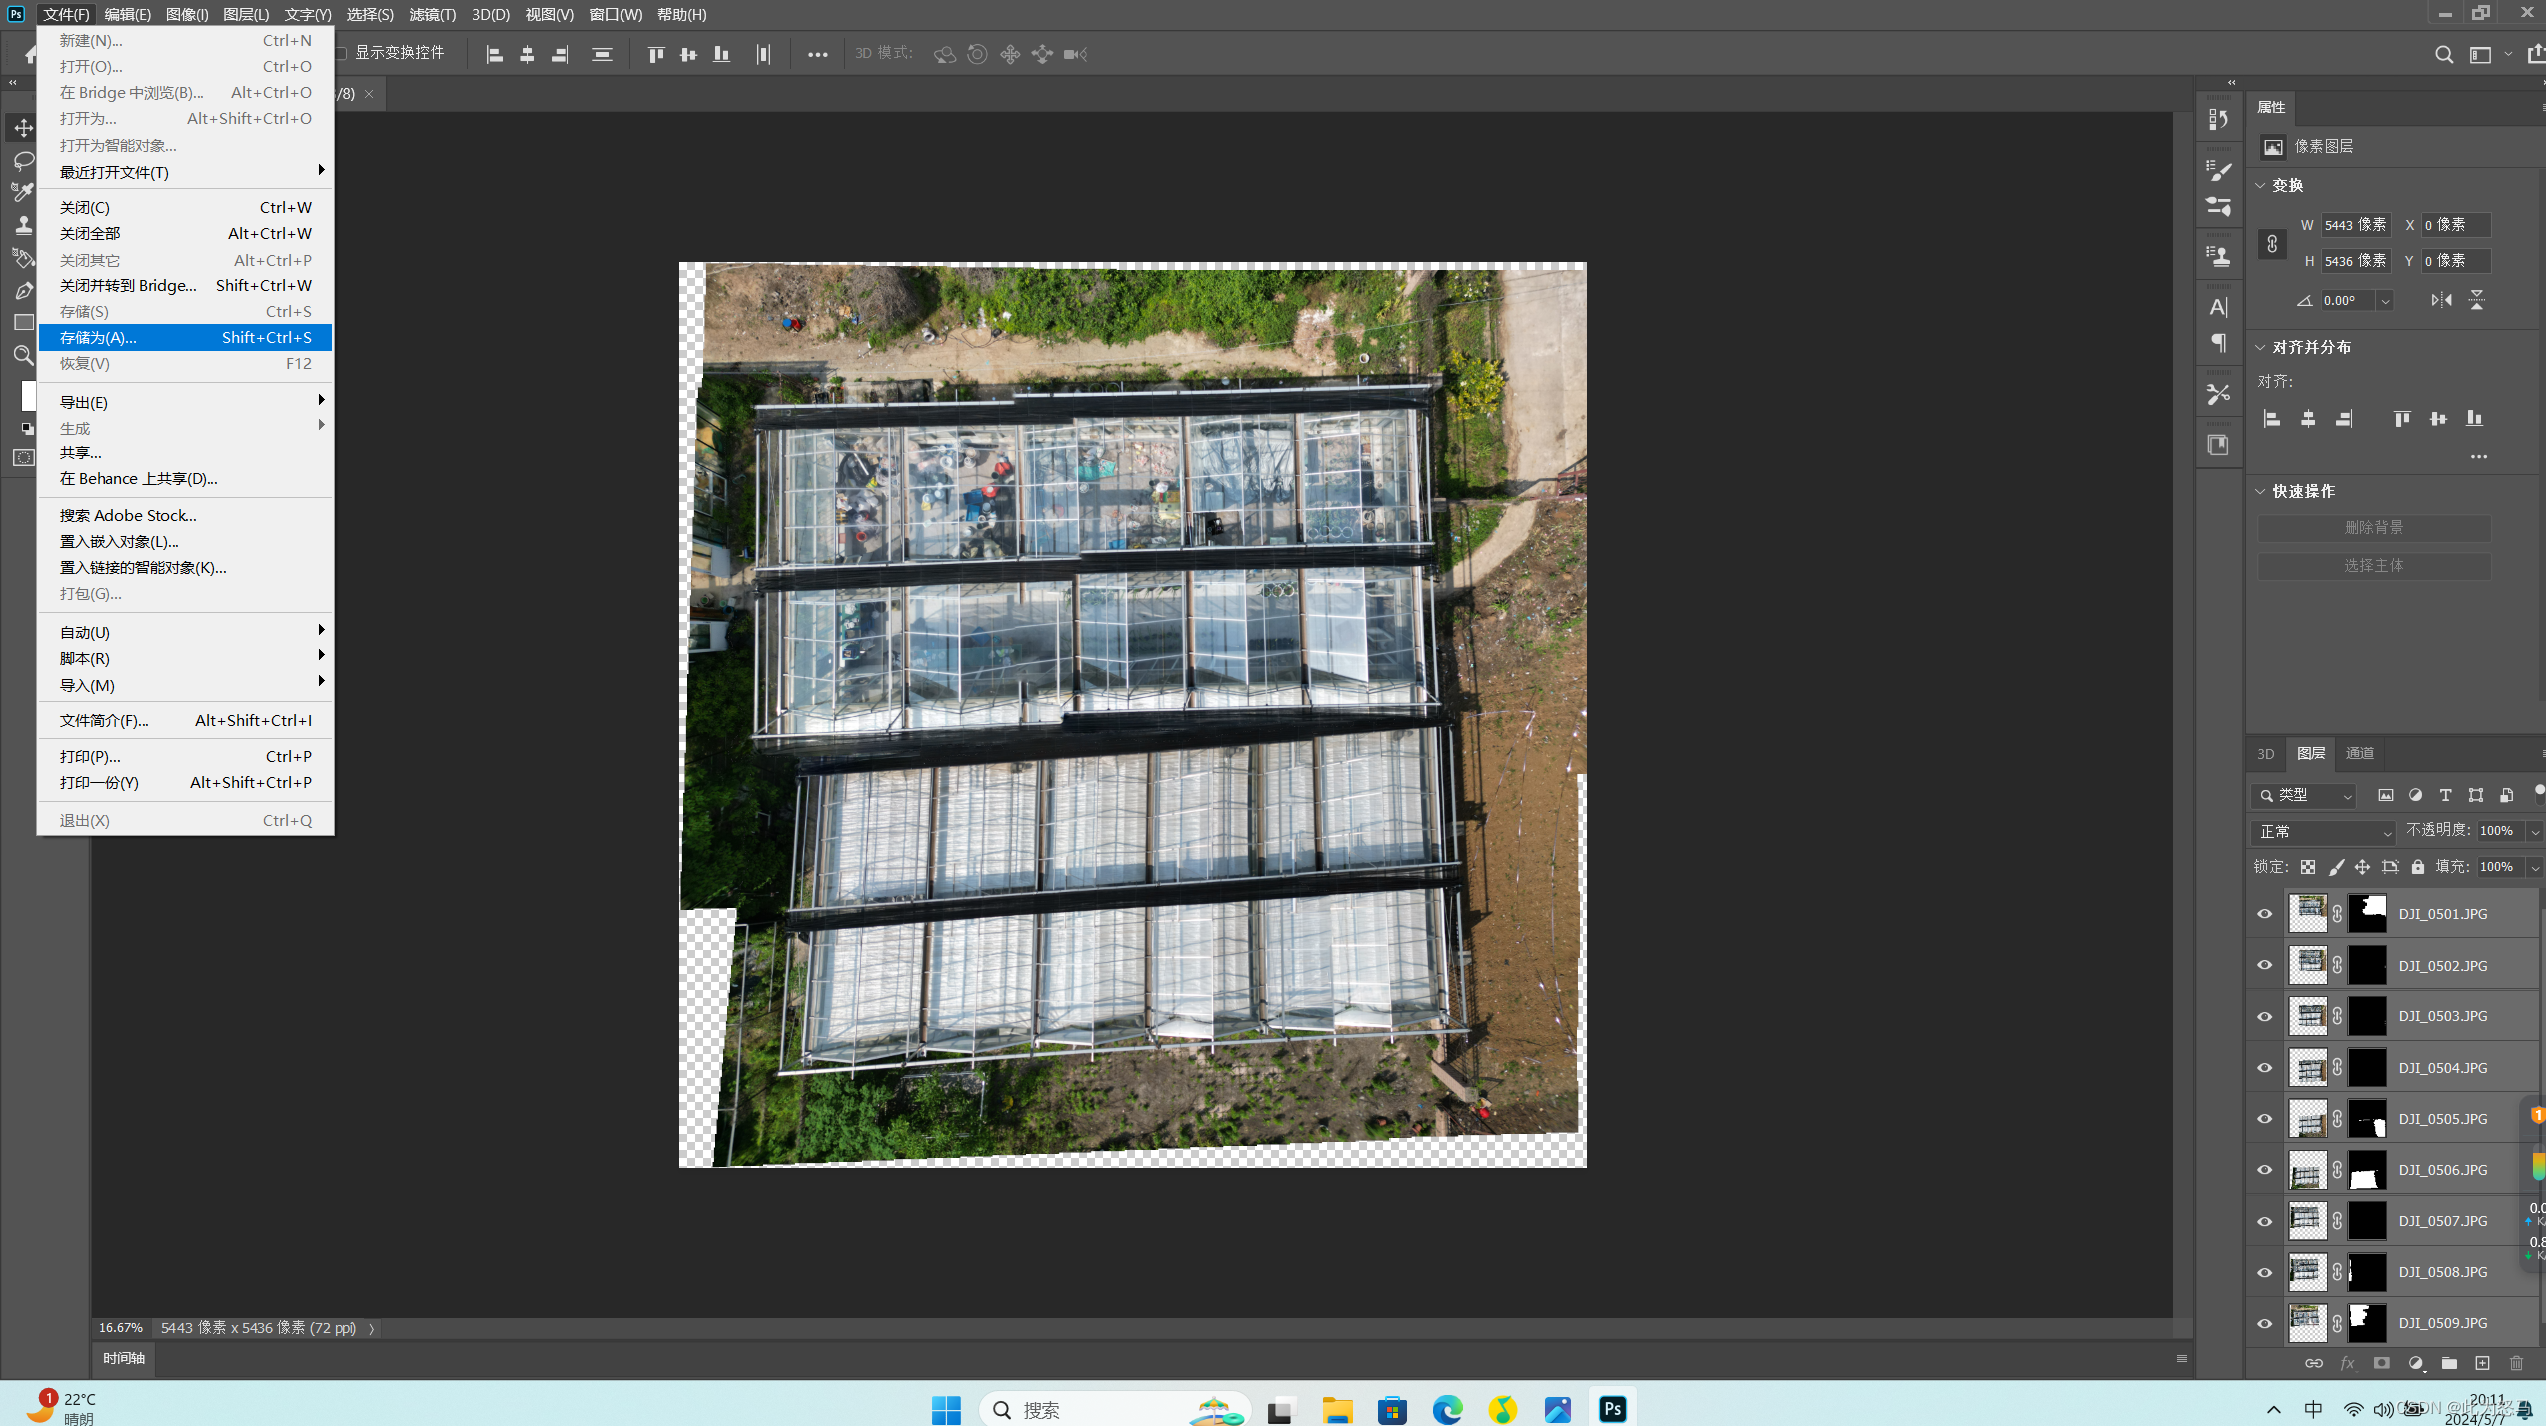This screenshot has width=2546, height=1426.
Task: Enable the show transform controls checkbox
Action: (341, 53)
